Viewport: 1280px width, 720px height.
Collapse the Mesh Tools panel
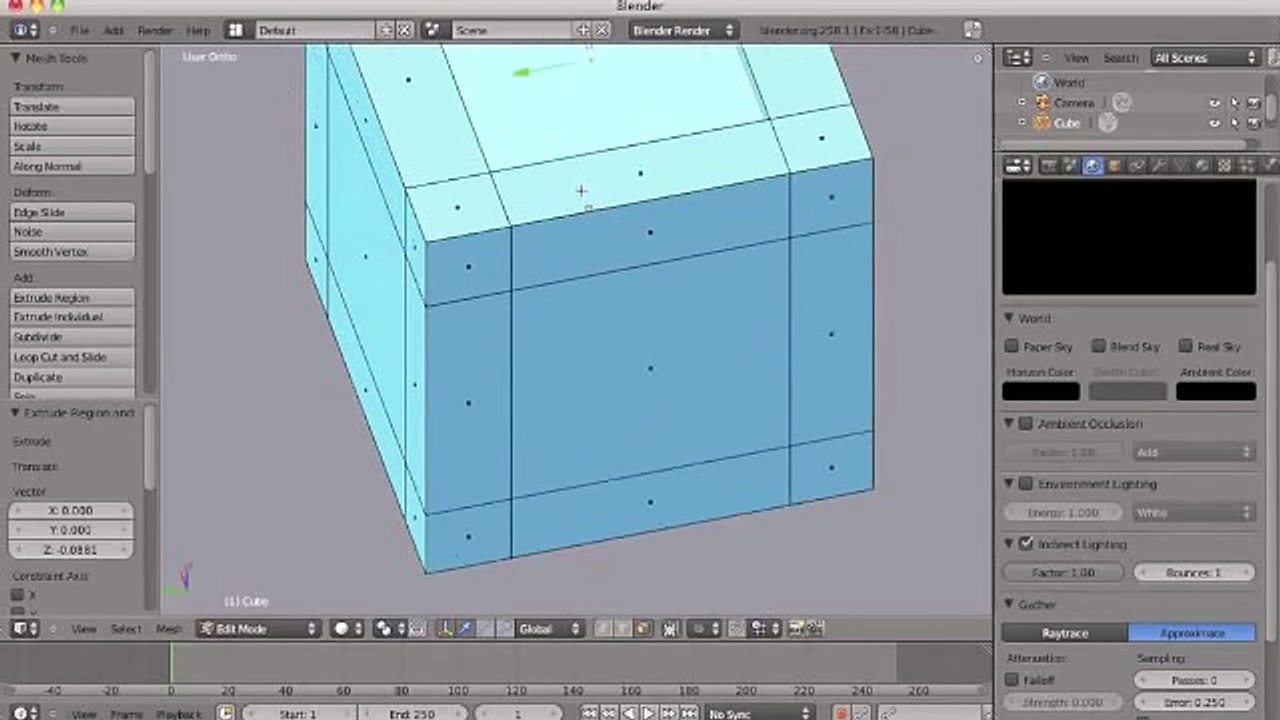[x=16, y=59]
